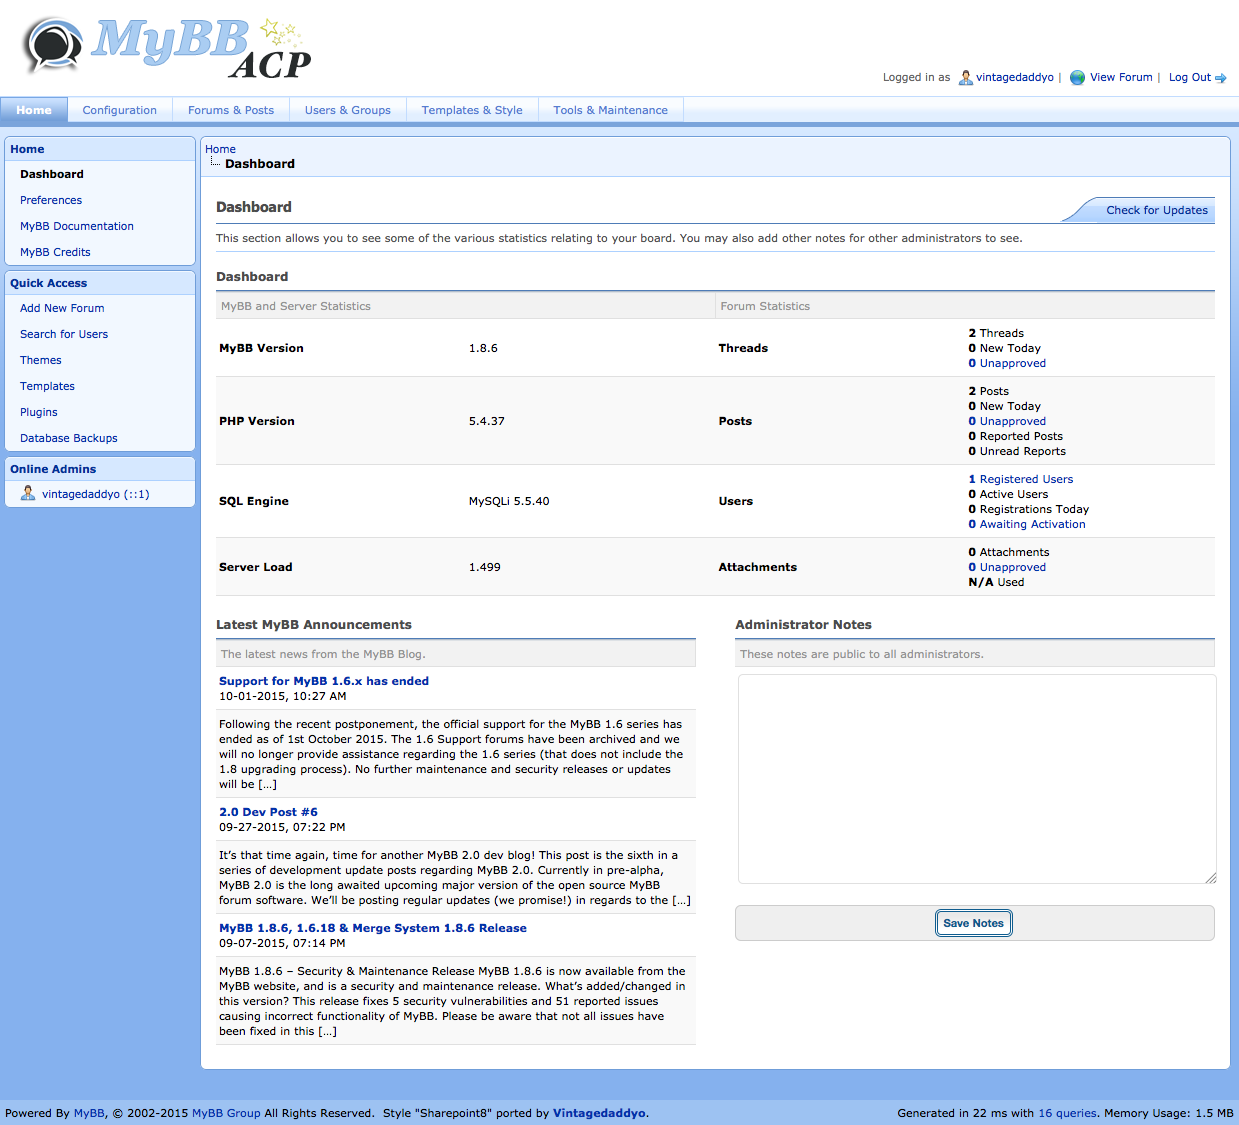The height and width of the screenshot is (1125, 1239).
Task: Open Database Backups from Quick Access
Action: 69,438
